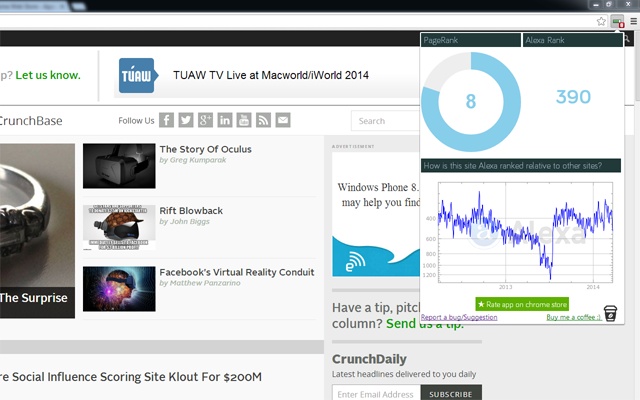Screen dimensions: 640x400
Task: Click the virtual reality head thumbnail
Action: click(119, 289)
